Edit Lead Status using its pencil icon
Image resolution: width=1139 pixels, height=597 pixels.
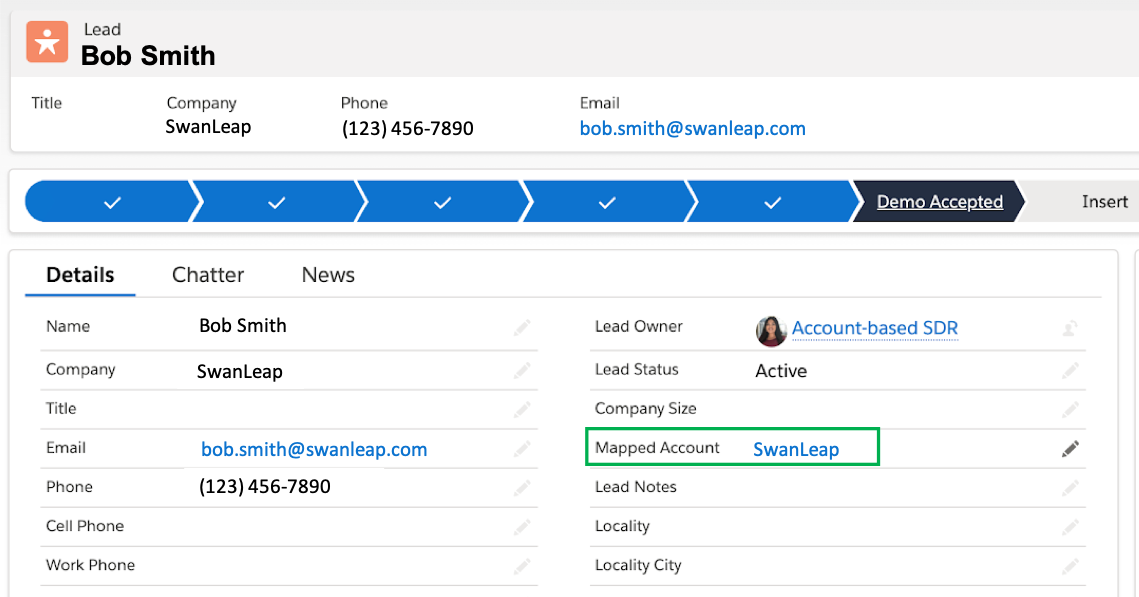coord(1070,371)
